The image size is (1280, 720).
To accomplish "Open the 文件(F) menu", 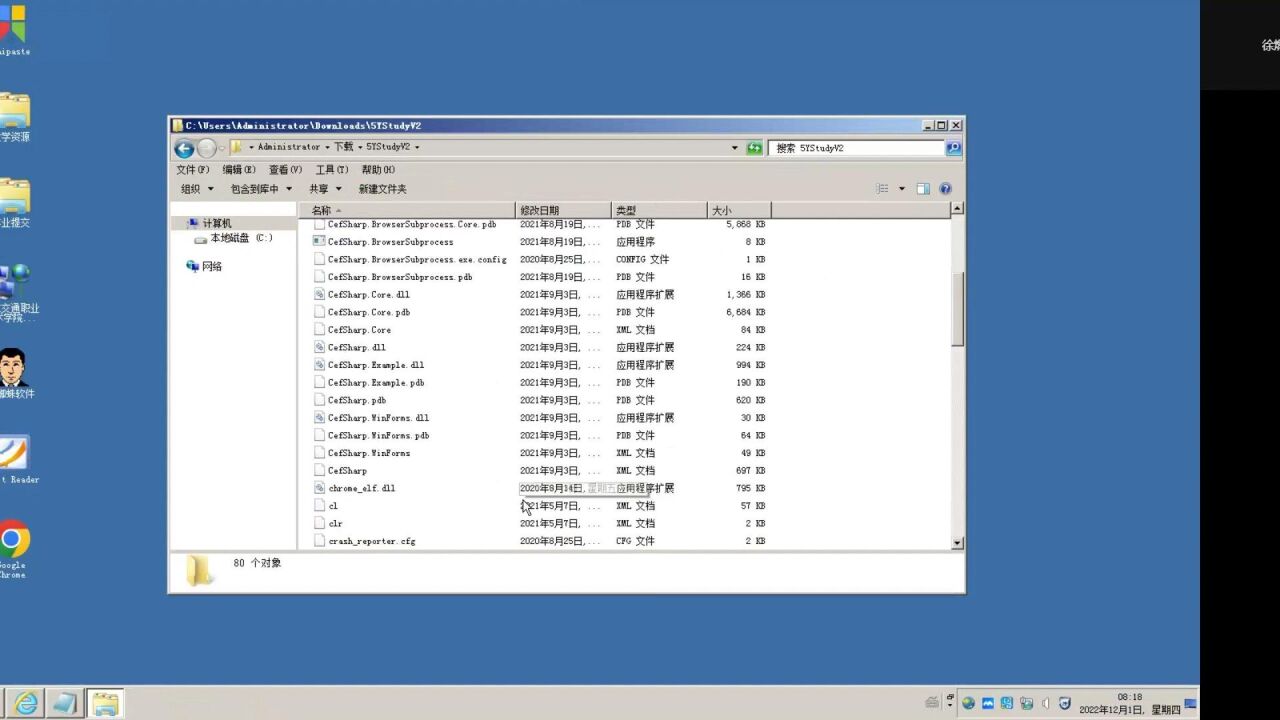I will (192, 170).
